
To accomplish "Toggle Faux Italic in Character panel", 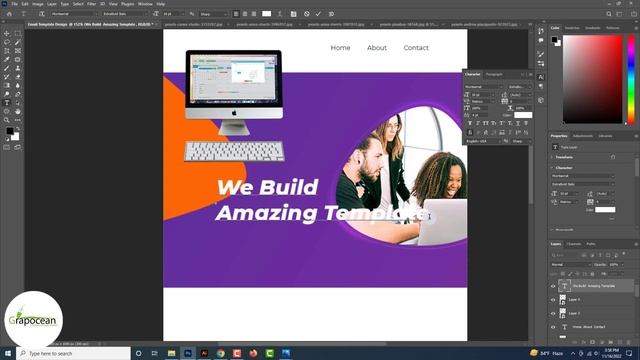I will (x=478, y=123).
